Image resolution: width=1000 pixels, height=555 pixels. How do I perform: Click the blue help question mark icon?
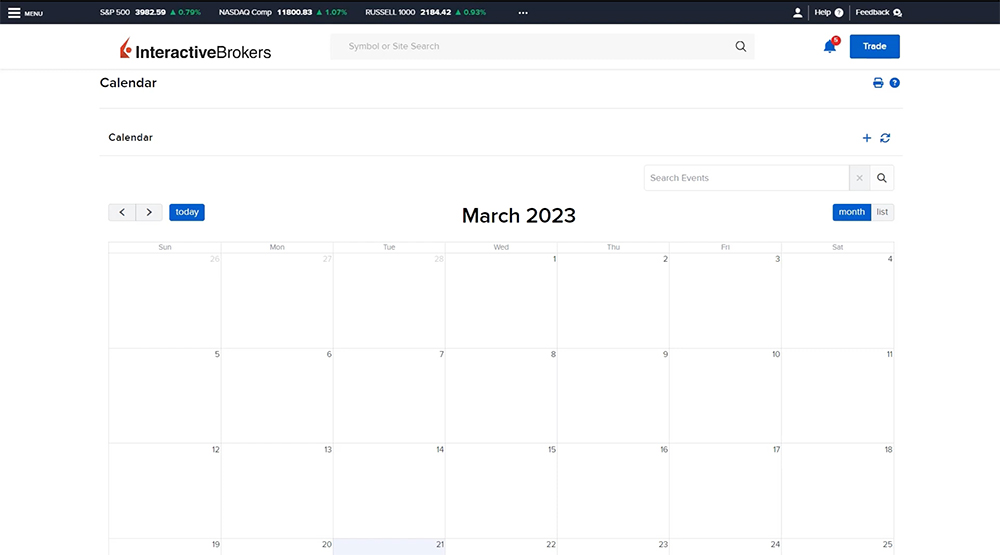895,83
